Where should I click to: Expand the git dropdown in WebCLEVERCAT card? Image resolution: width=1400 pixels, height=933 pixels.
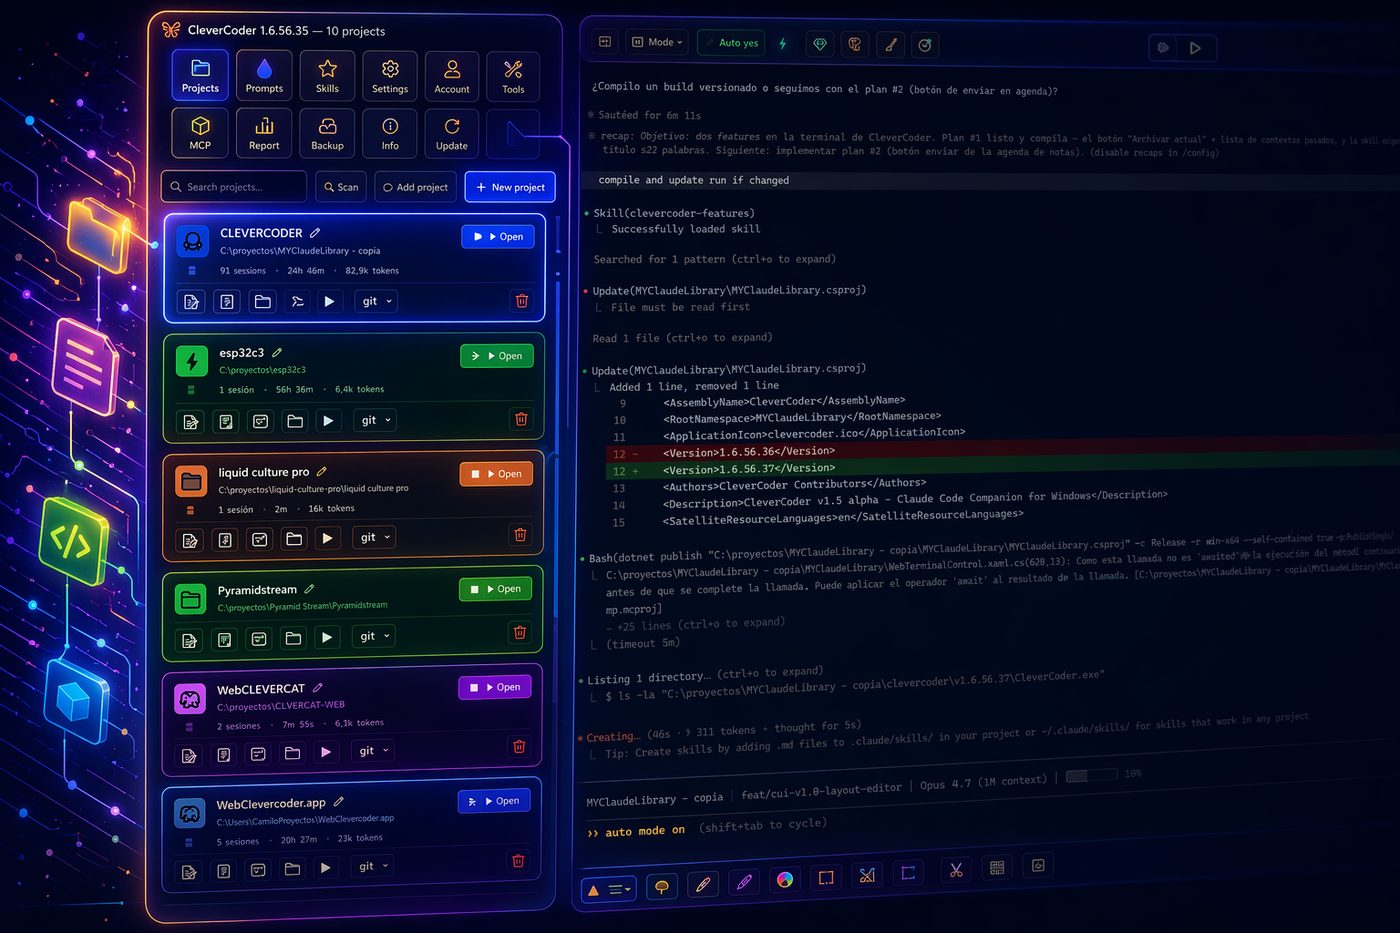click(374, 751)
